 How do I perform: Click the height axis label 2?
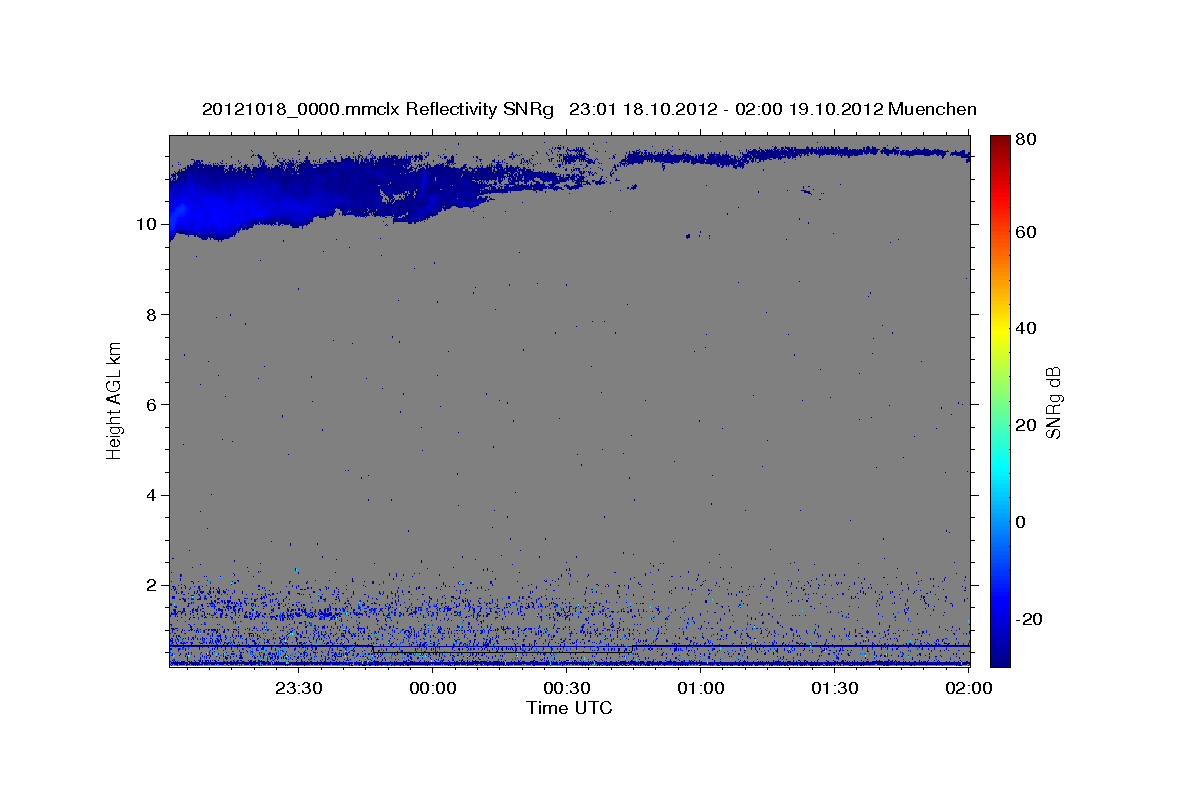coord(153,585)
